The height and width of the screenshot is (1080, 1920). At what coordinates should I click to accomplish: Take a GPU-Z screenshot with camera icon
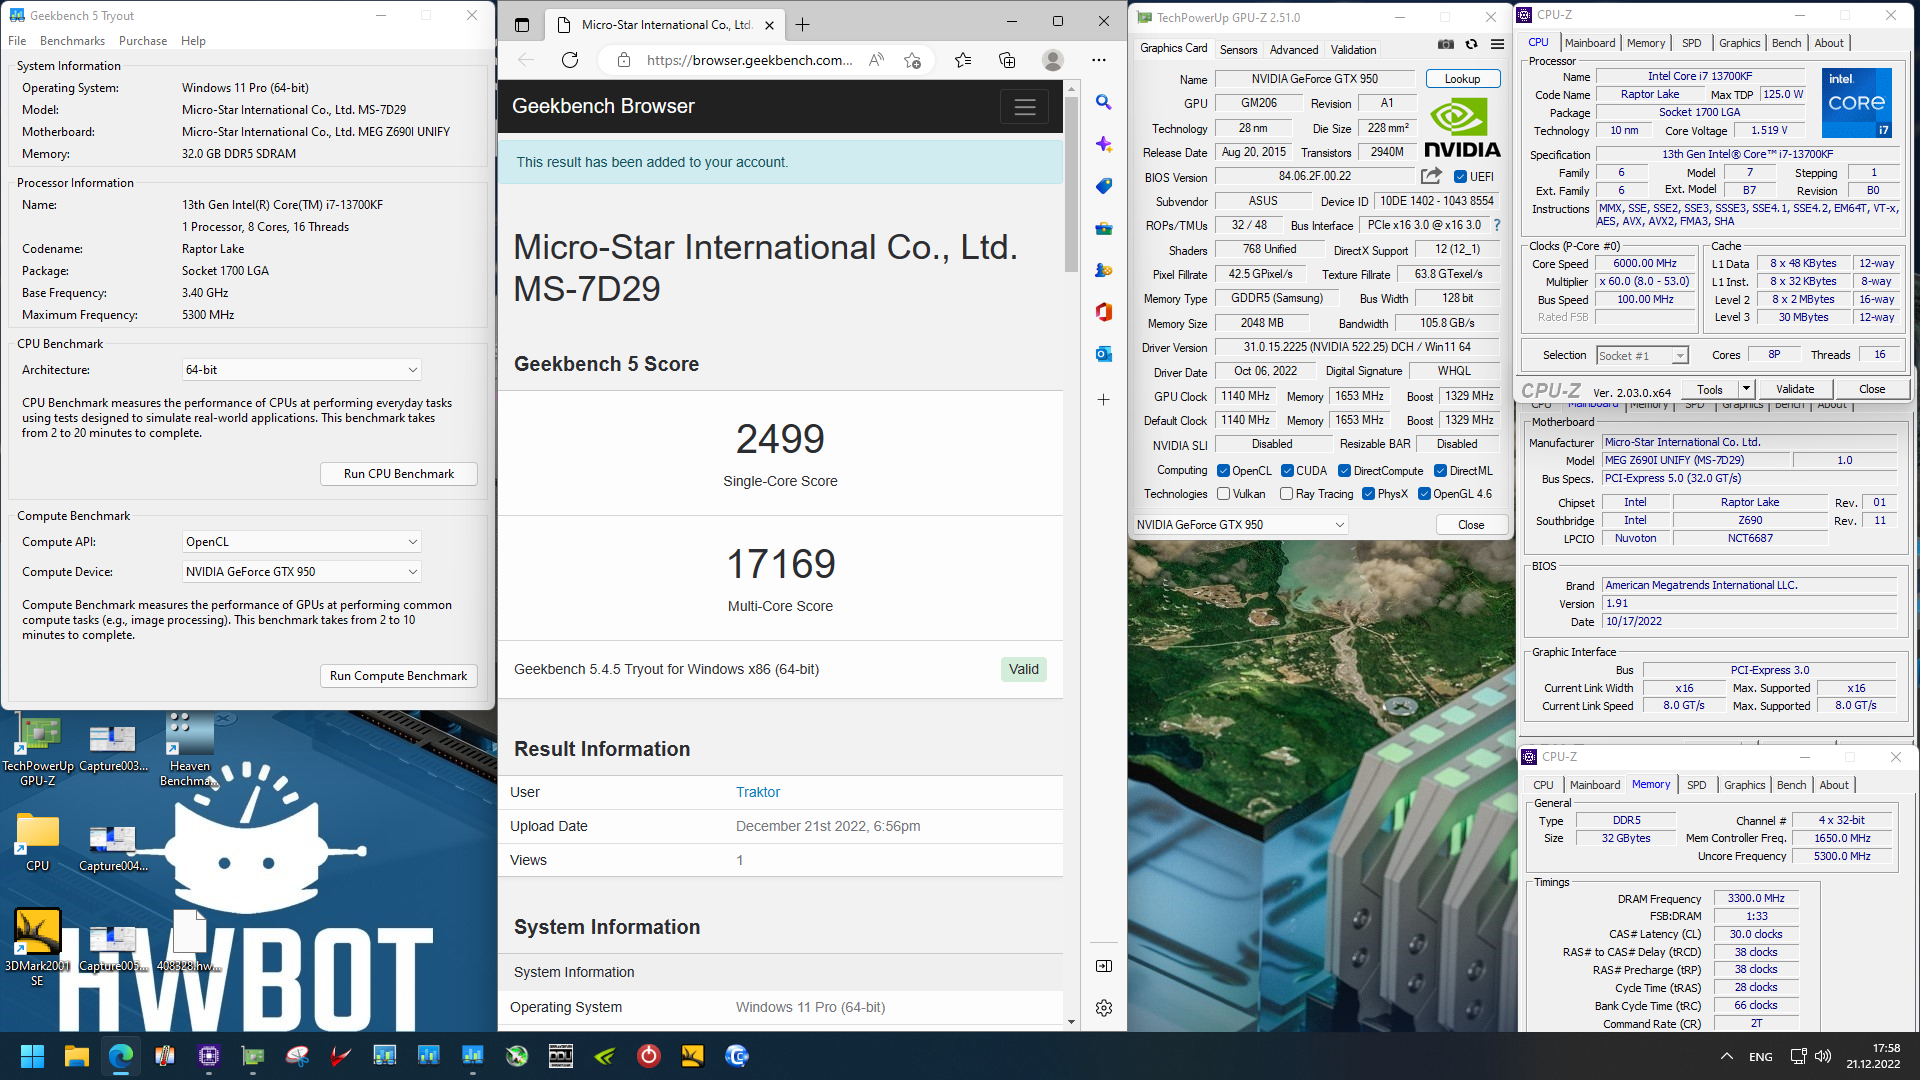(1446, 44)
